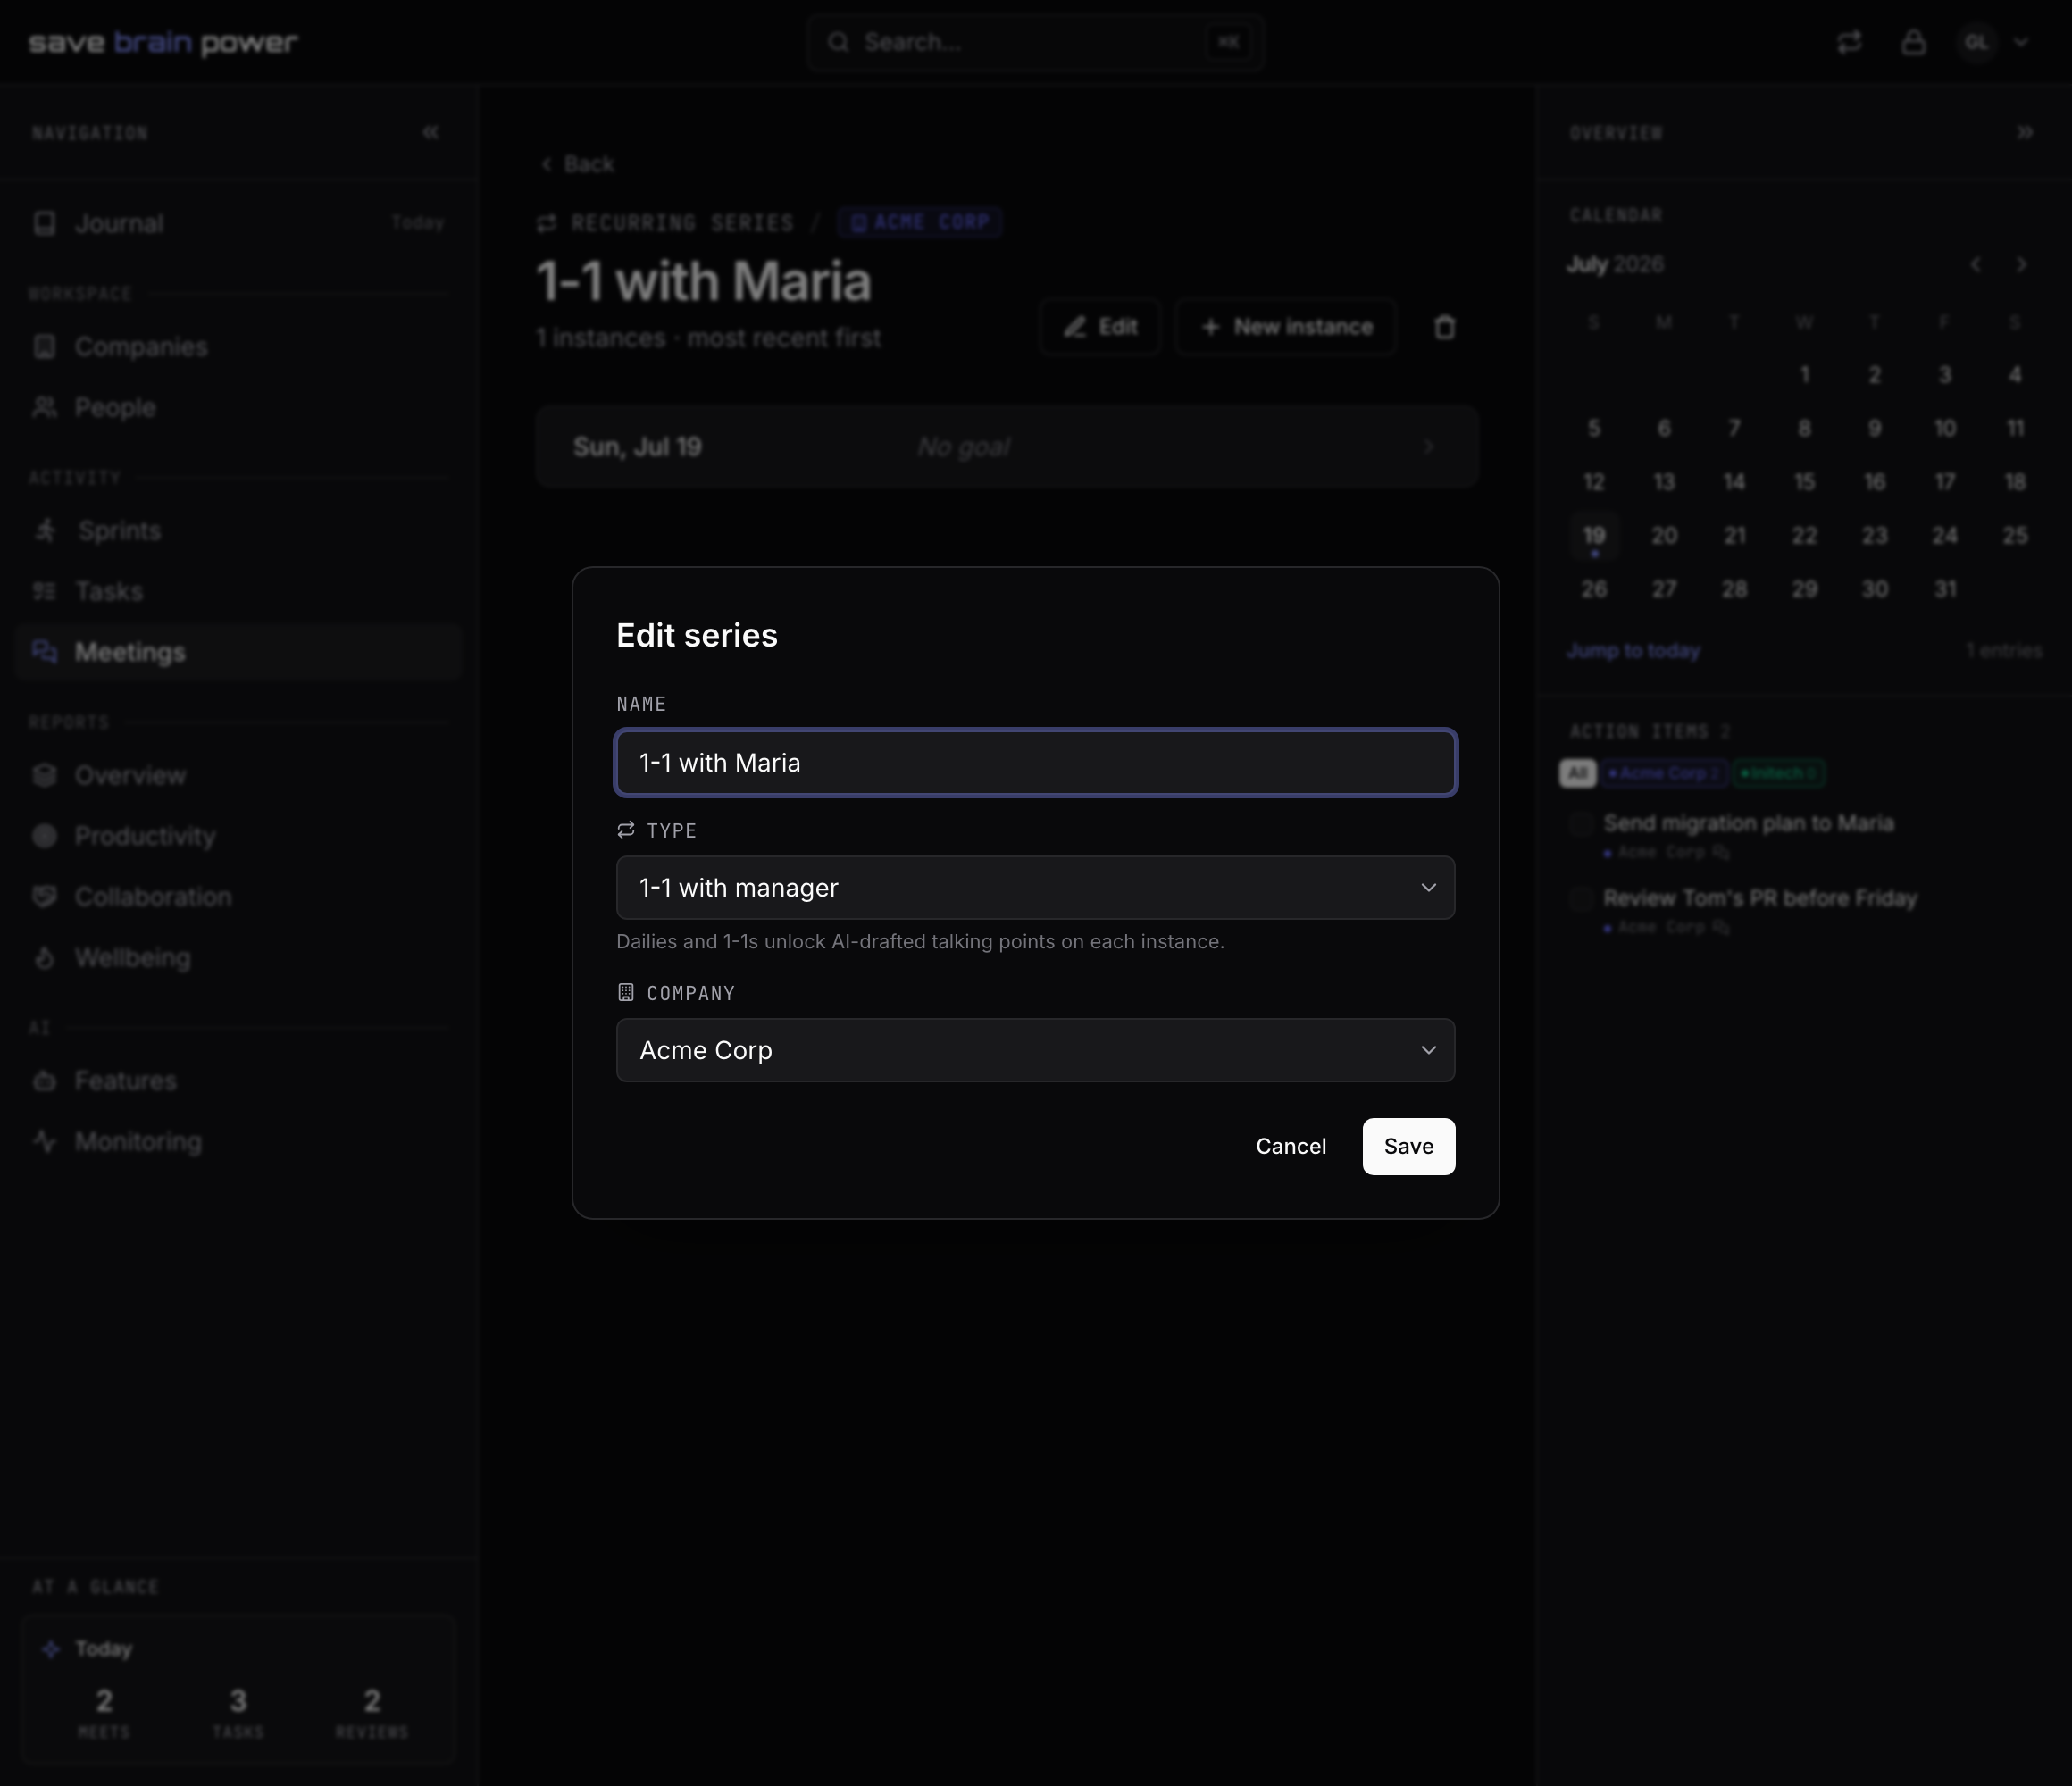The image size is (2072, 1786).
Task: Click the Today at-a-glance card
Action: click(238, 1688)
